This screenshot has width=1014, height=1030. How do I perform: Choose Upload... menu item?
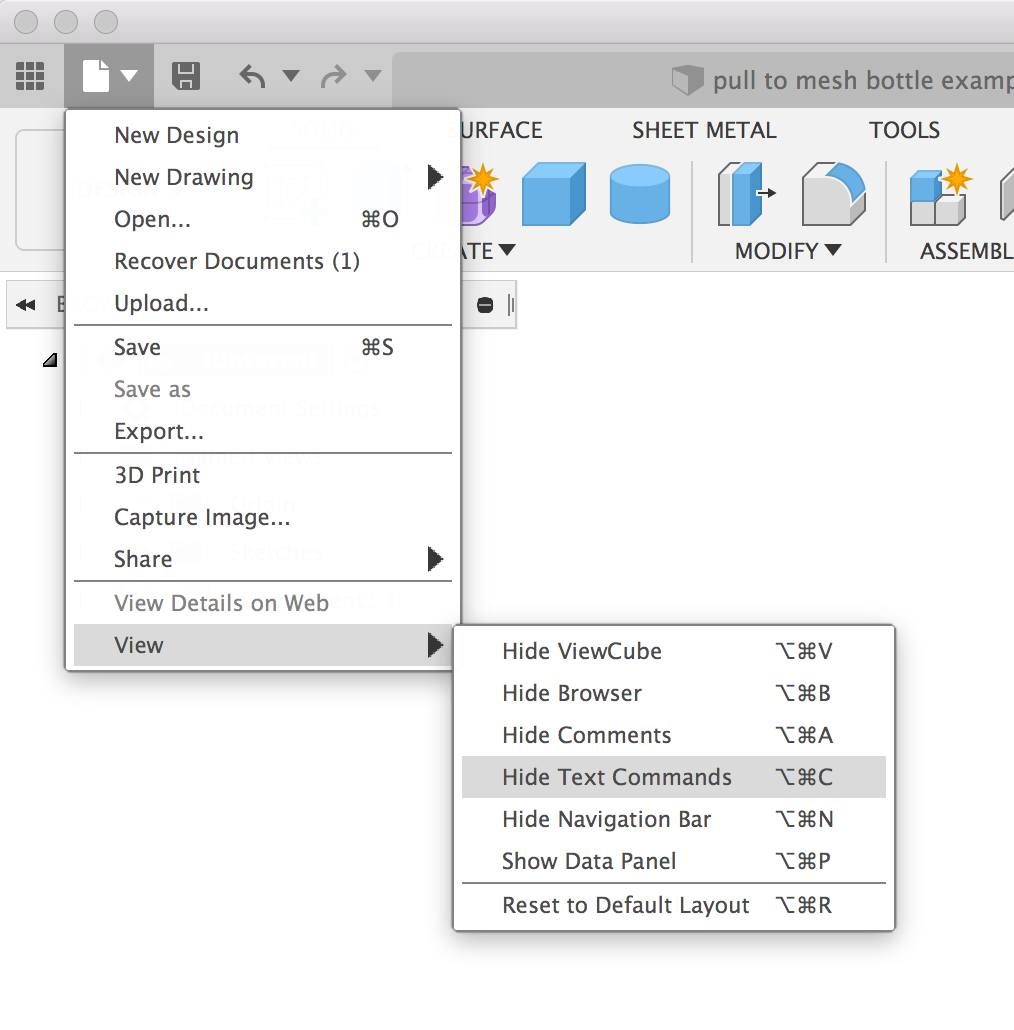[x=263, y=303]
